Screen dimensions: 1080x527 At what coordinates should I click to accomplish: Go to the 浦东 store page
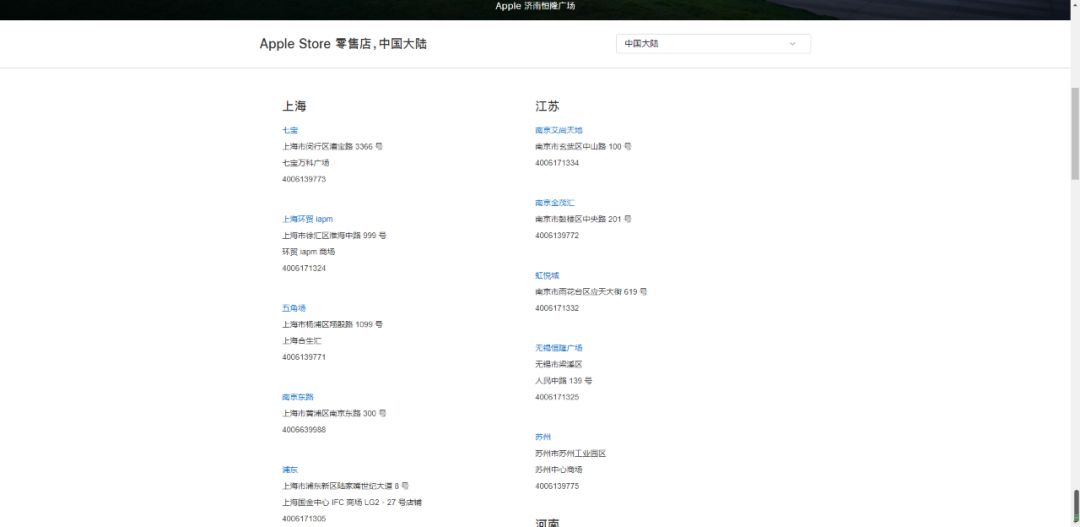click(x=290, y=469)
